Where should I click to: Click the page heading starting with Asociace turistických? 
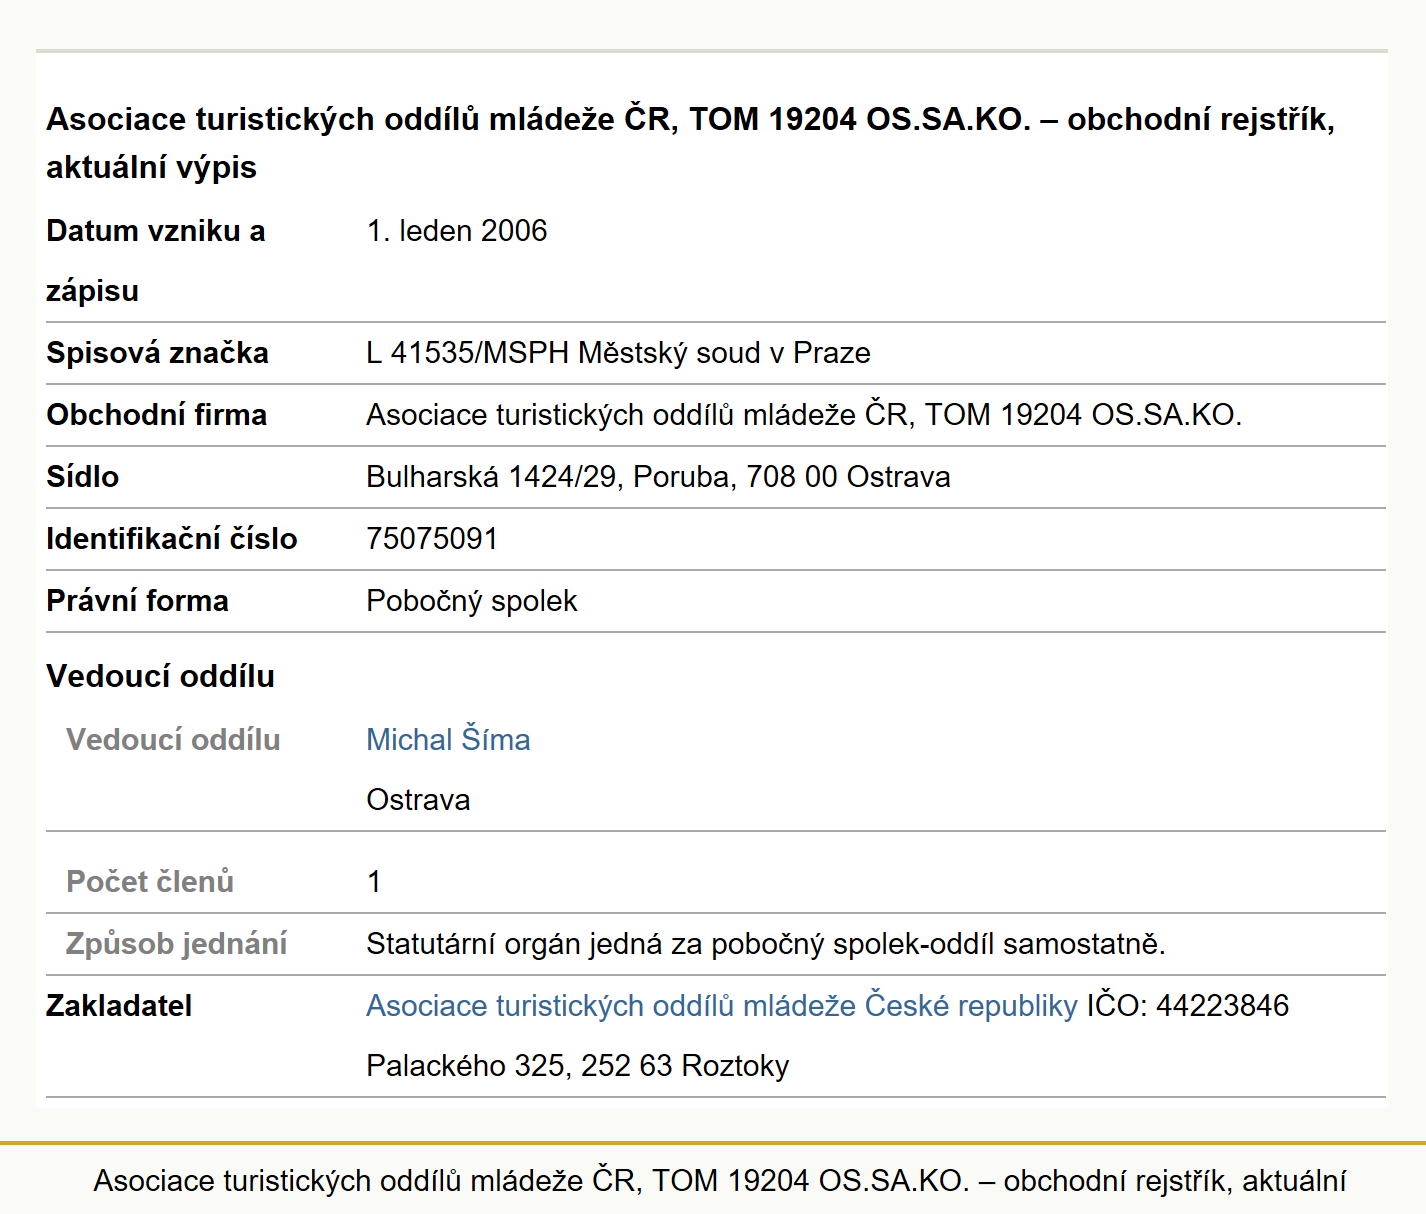(691, 143)
